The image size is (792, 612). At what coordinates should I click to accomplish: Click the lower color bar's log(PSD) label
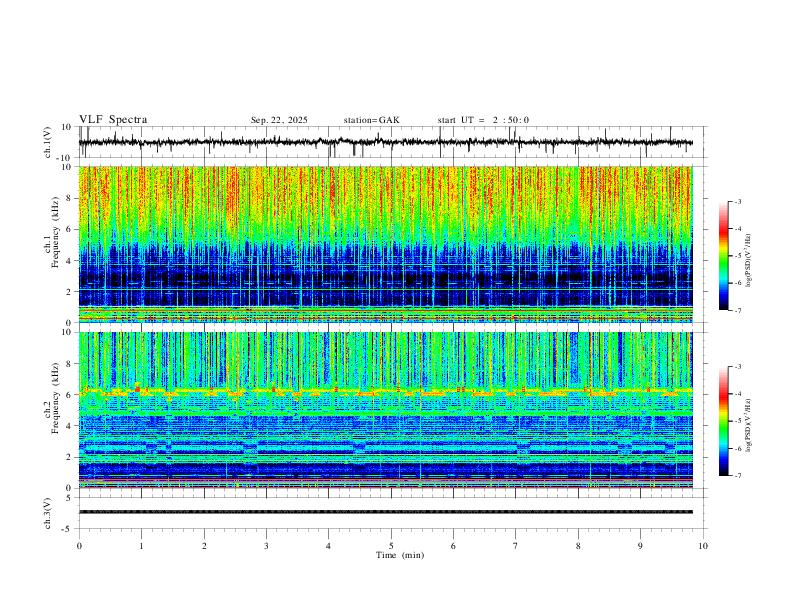click(x=748, y=425)
